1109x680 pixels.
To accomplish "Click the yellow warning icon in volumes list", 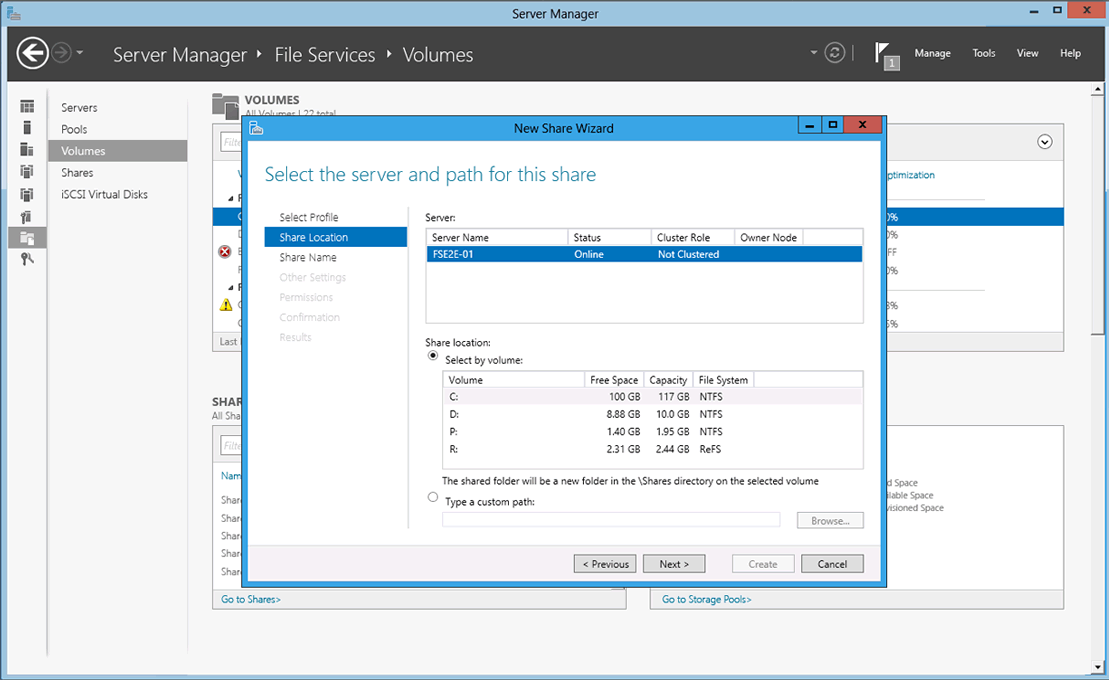I will click(x=226, y=305).
